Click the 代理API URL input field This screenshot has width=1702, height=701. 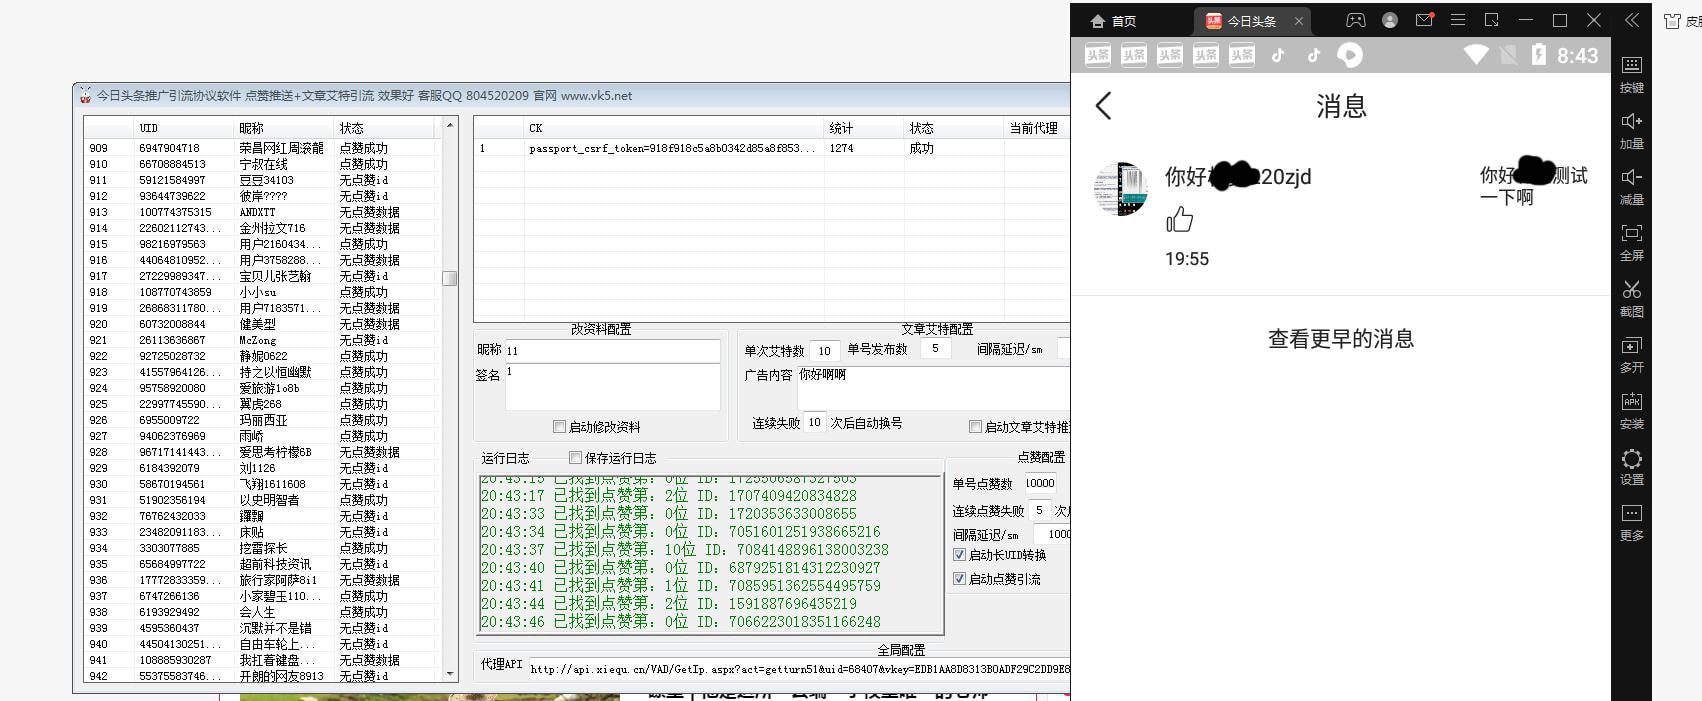[798, 668]
